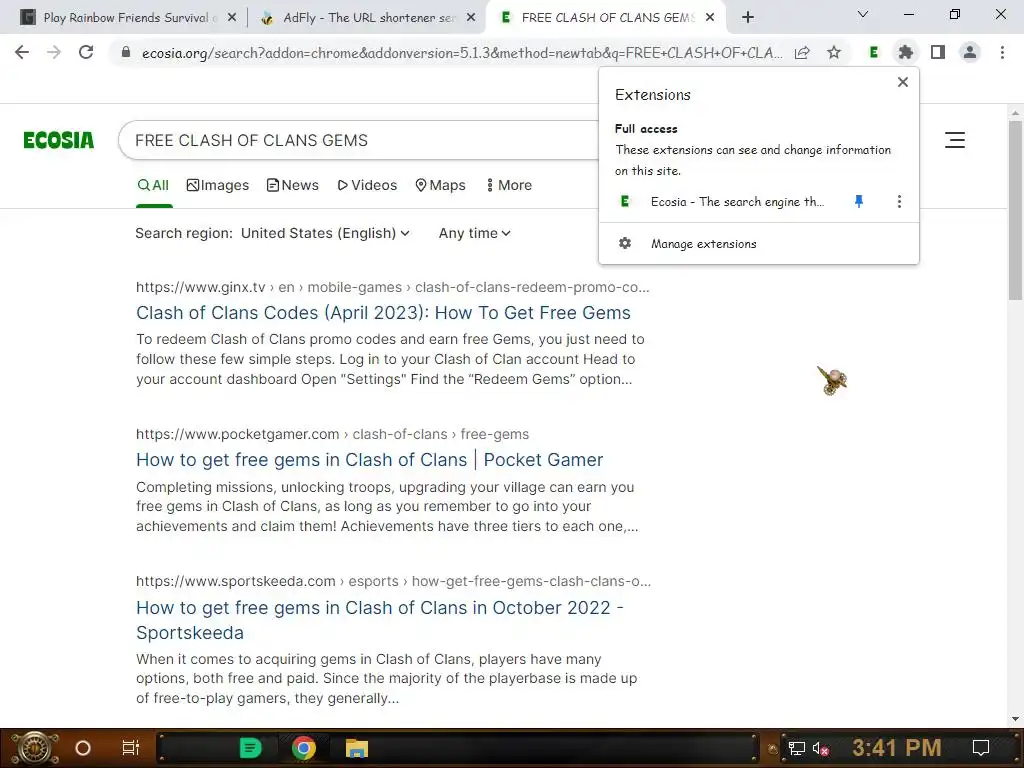Click the scrollbar down arrow
The image size is (1024, 768).
tap(1015, 719)
